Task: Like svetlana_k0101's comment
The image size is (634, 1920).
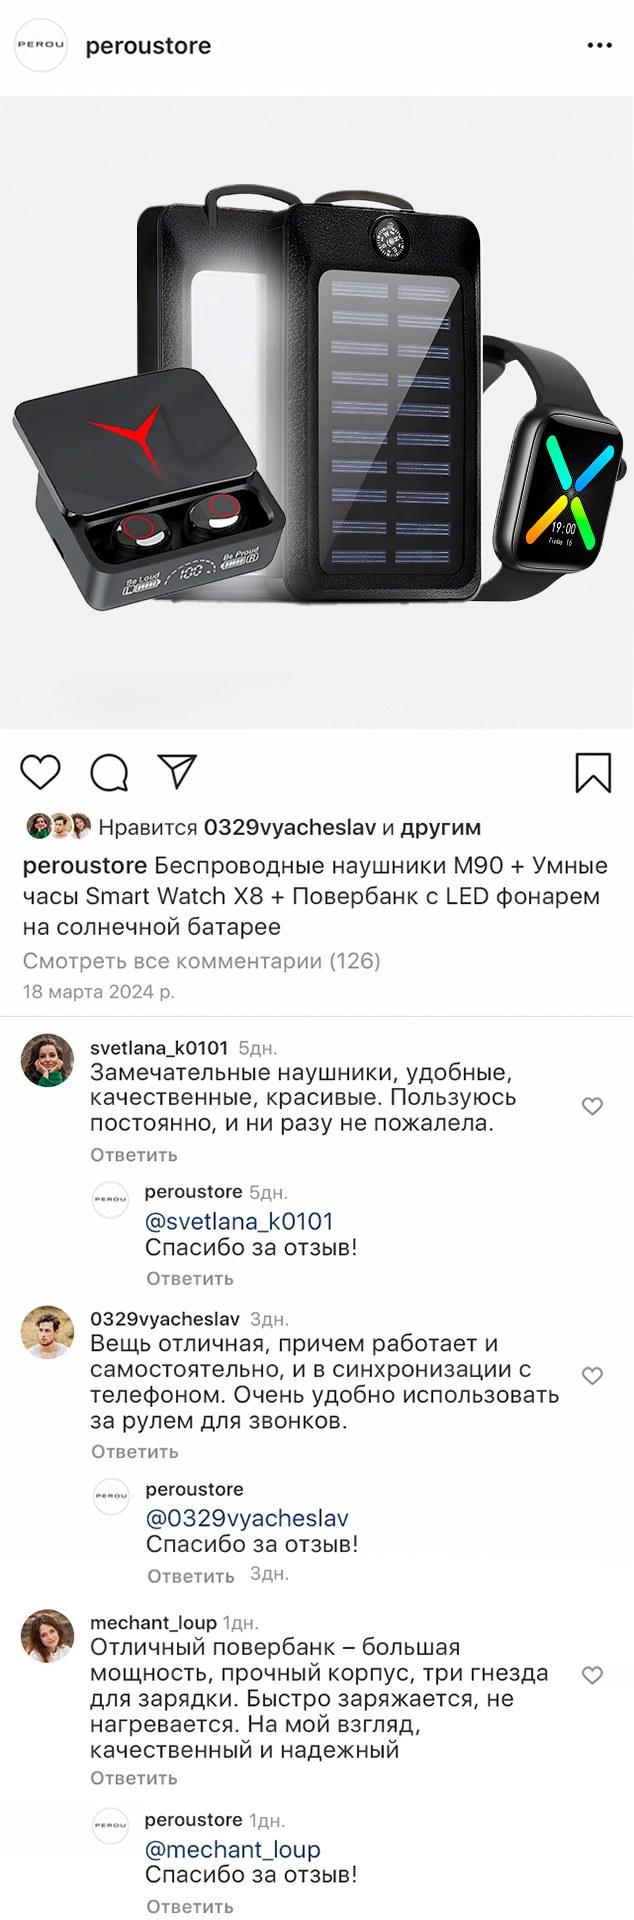Action: pos(592,1106)
